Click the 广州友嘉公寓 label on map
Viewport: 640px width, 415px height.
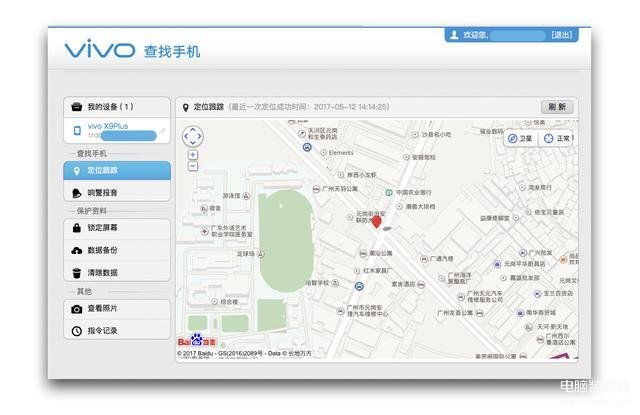click(x=455, y=313)
